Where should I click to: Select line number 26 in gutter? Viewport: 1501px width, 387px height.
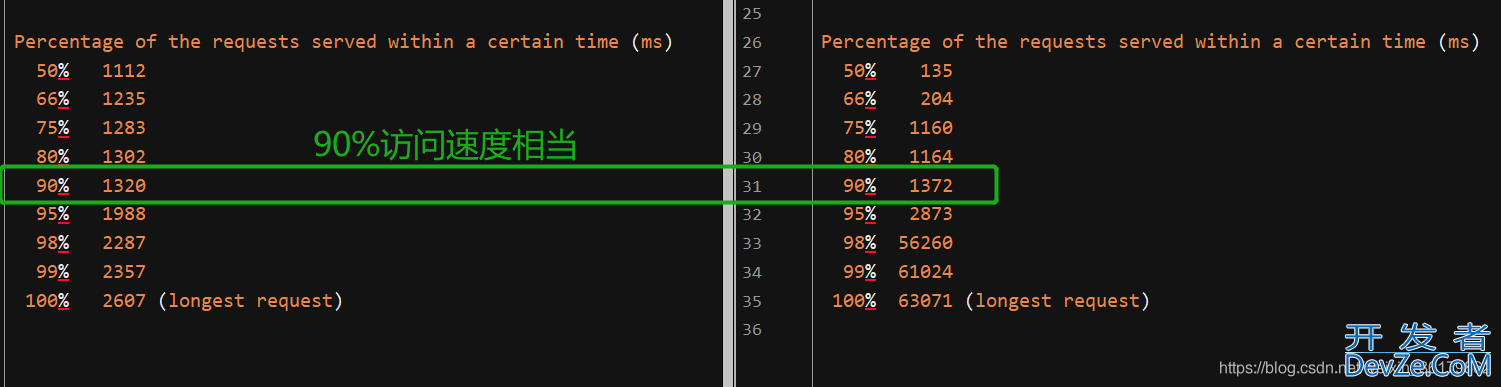pyautogui.click(x=751, y=43)
